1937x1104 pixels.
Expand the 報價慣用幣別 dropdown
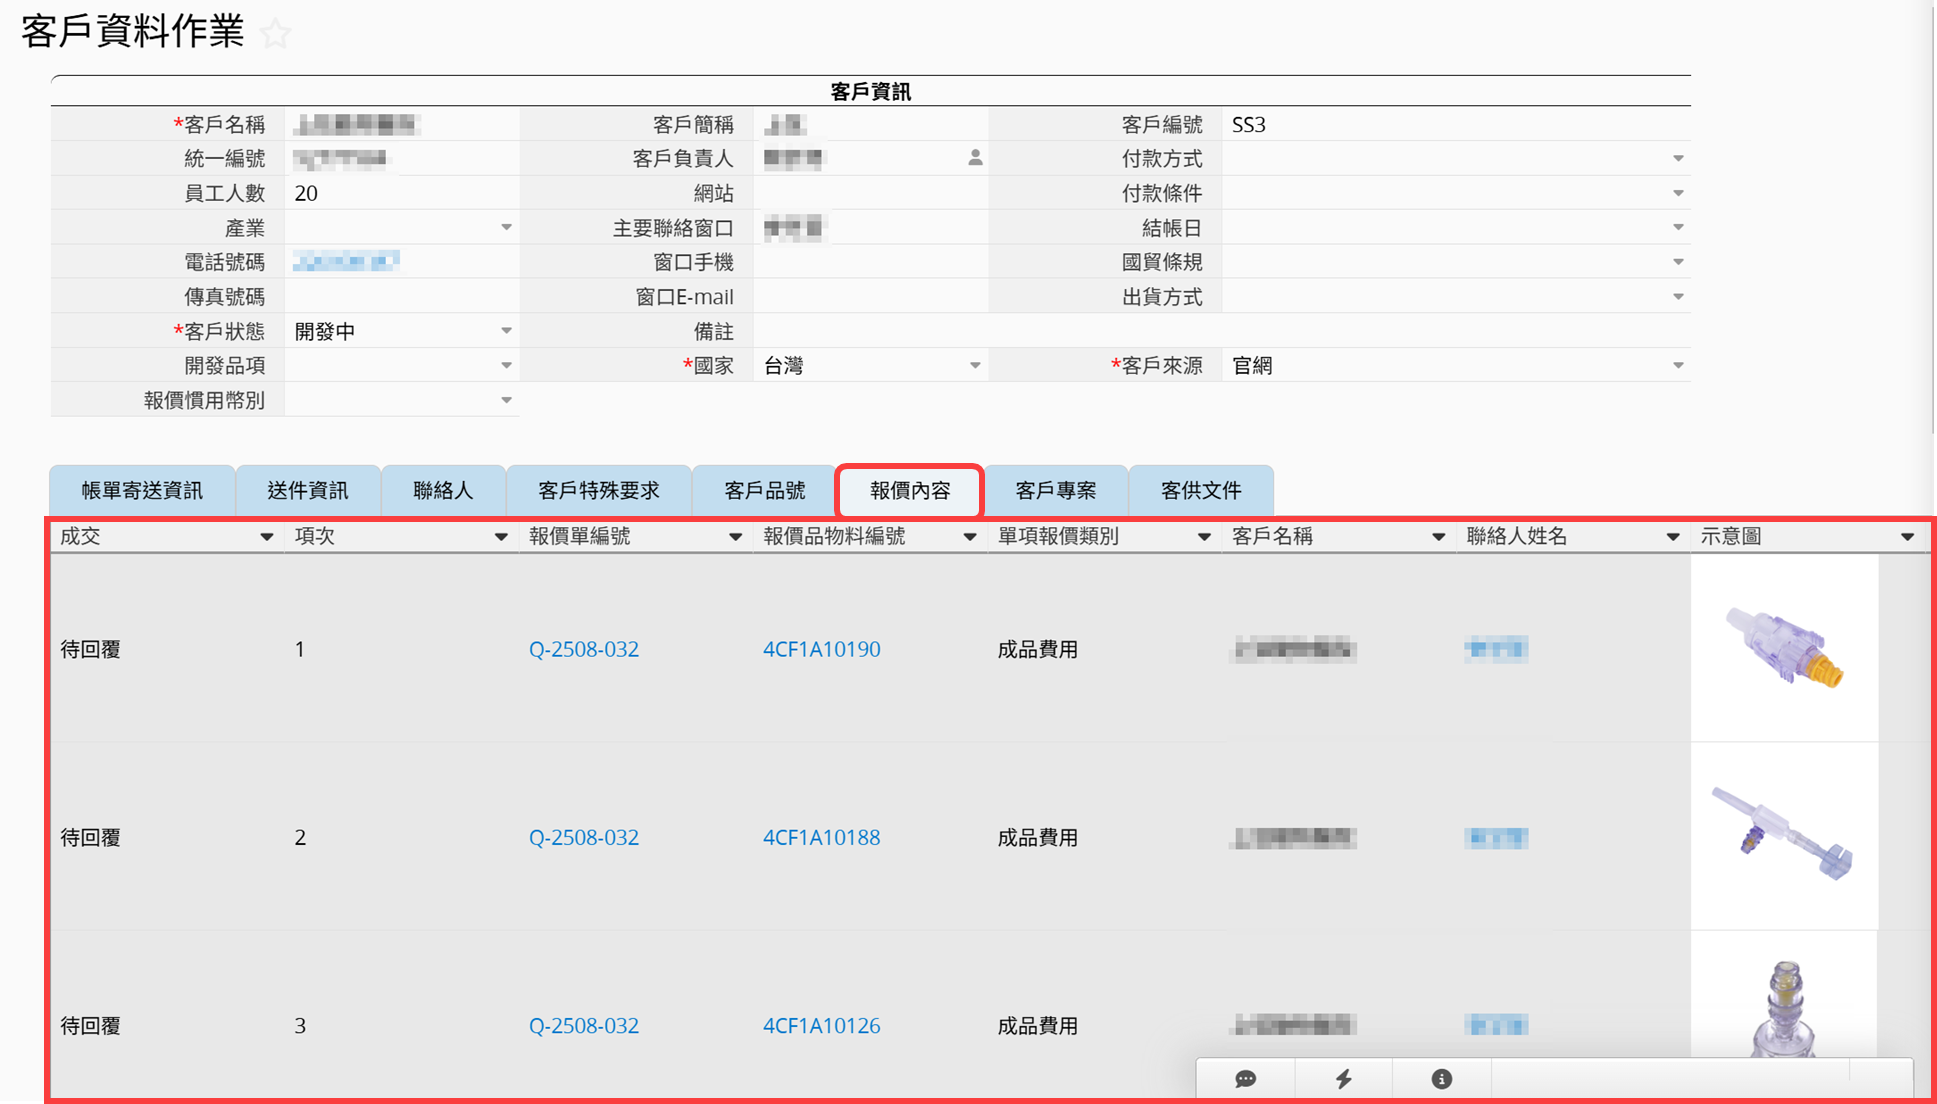tap(506, 400)
